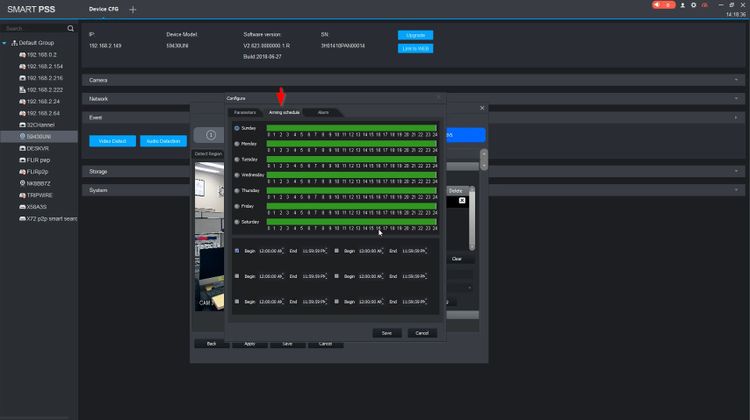Click Cancel in the Configure dialog
The width and height of the screenshot is (750, 420).
(421, 333)
